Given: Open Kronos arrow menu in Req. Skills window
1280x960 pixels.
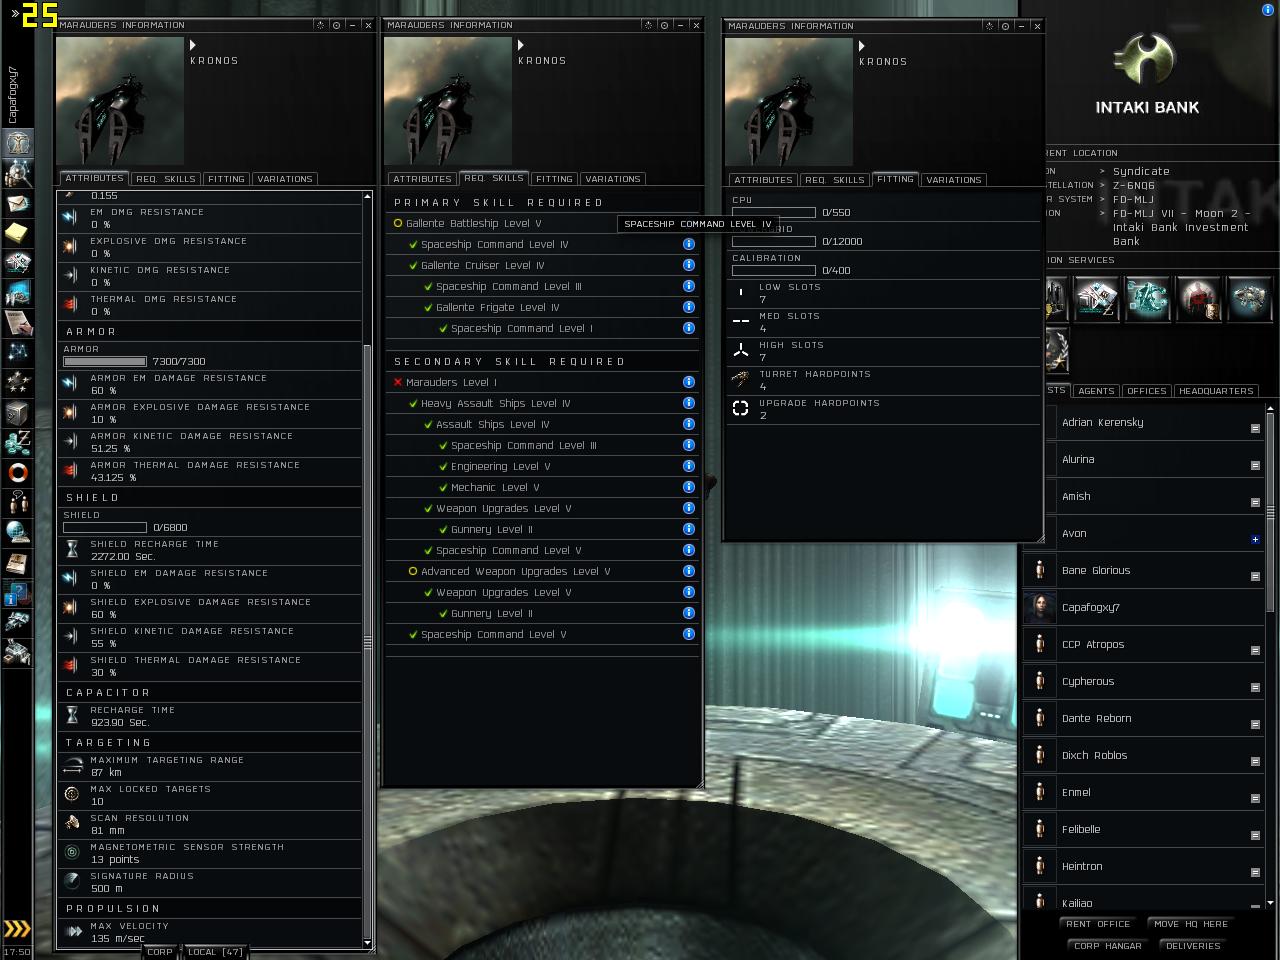Looking at the screenshot, I should (521, 45).
